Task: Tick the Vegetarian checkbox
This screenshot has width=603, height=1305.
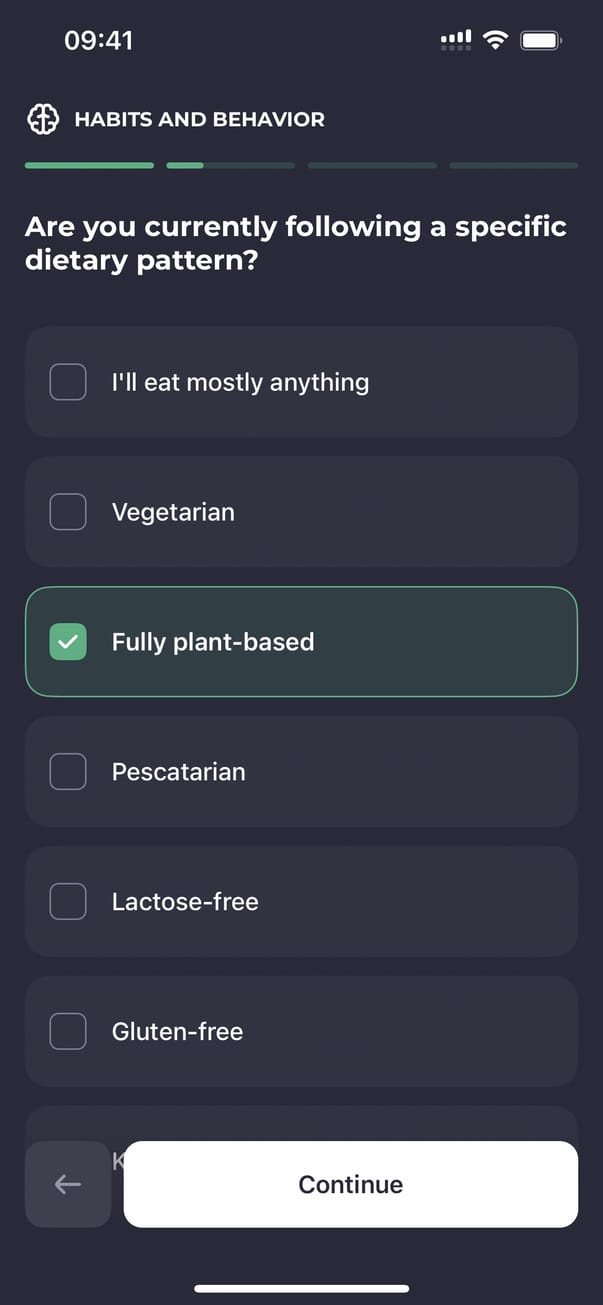Action: pos(68,512)
